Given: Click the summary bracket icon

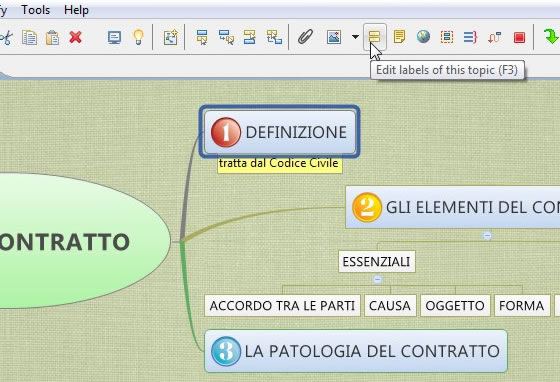Looking at the screenshot, I should coord(470,37).
